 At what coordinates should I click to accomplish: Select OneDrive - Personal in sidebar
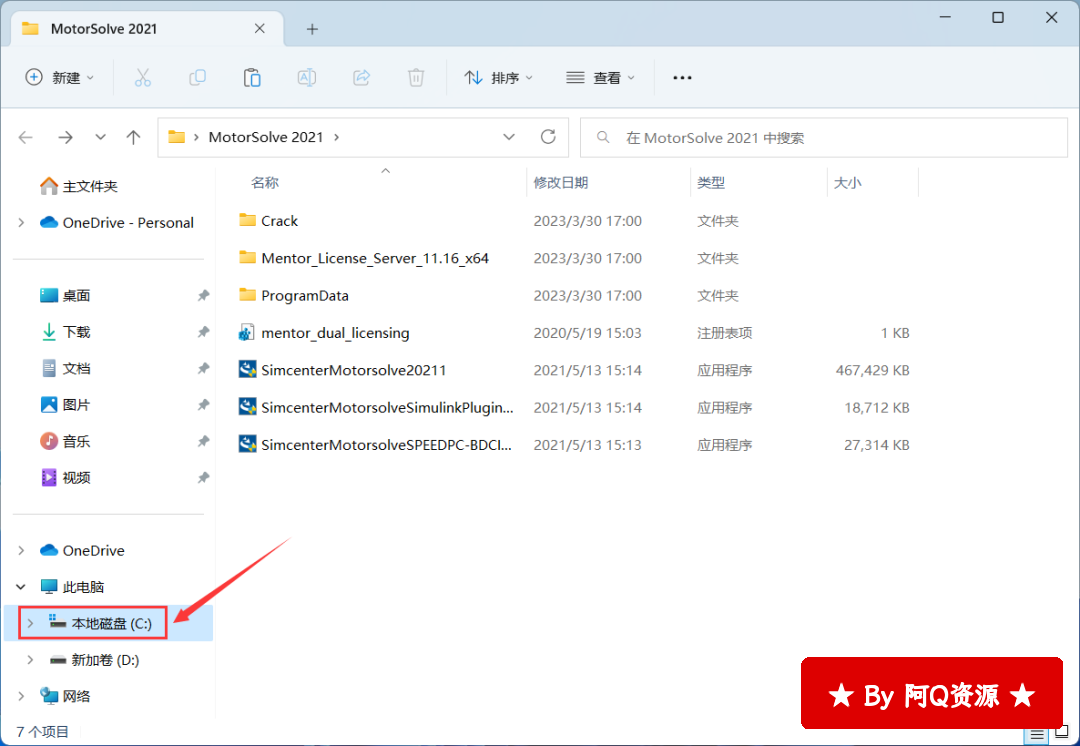tap(116, 222)
